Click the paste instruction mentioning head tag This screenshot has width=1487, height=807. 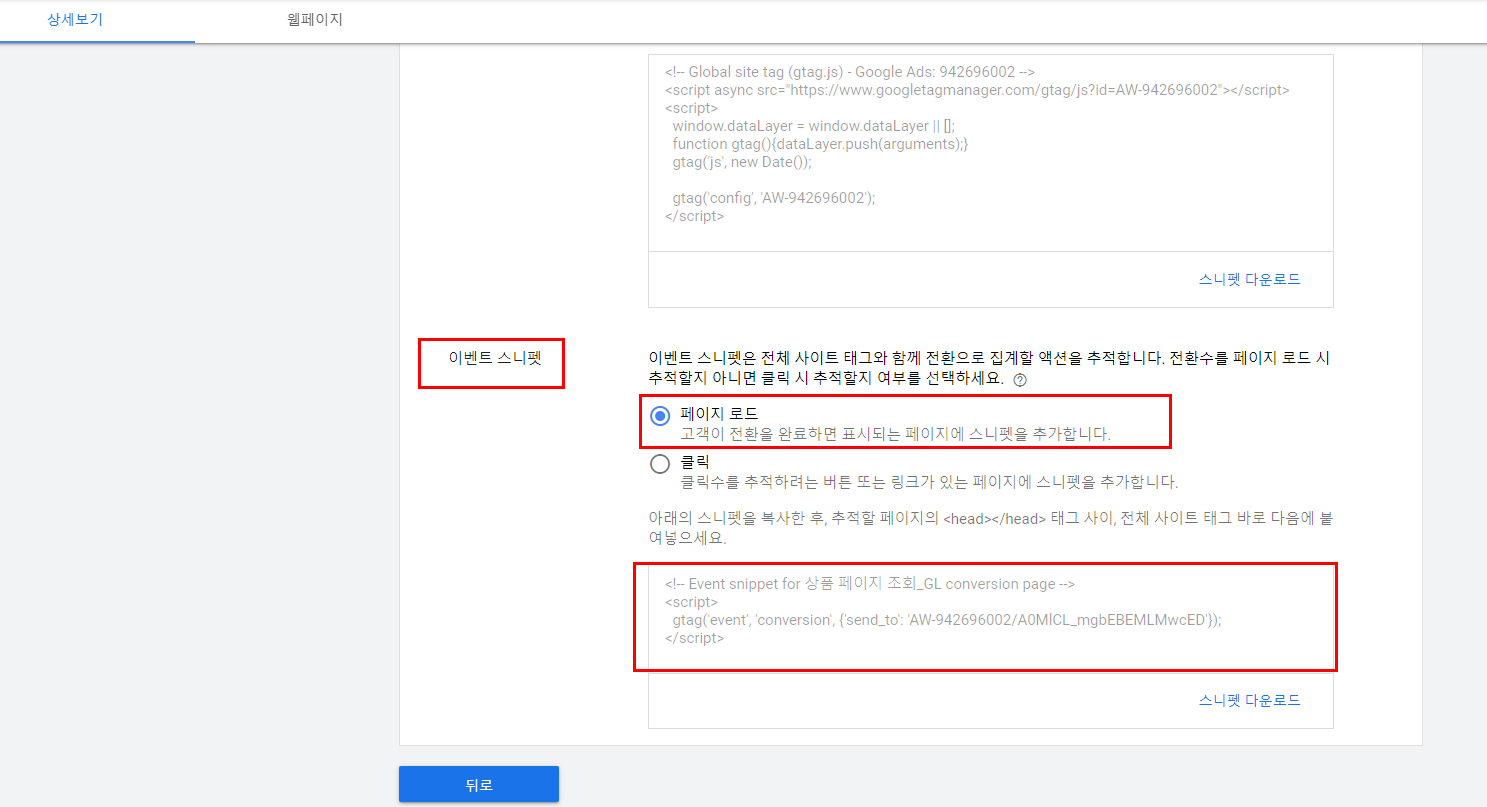993,528
